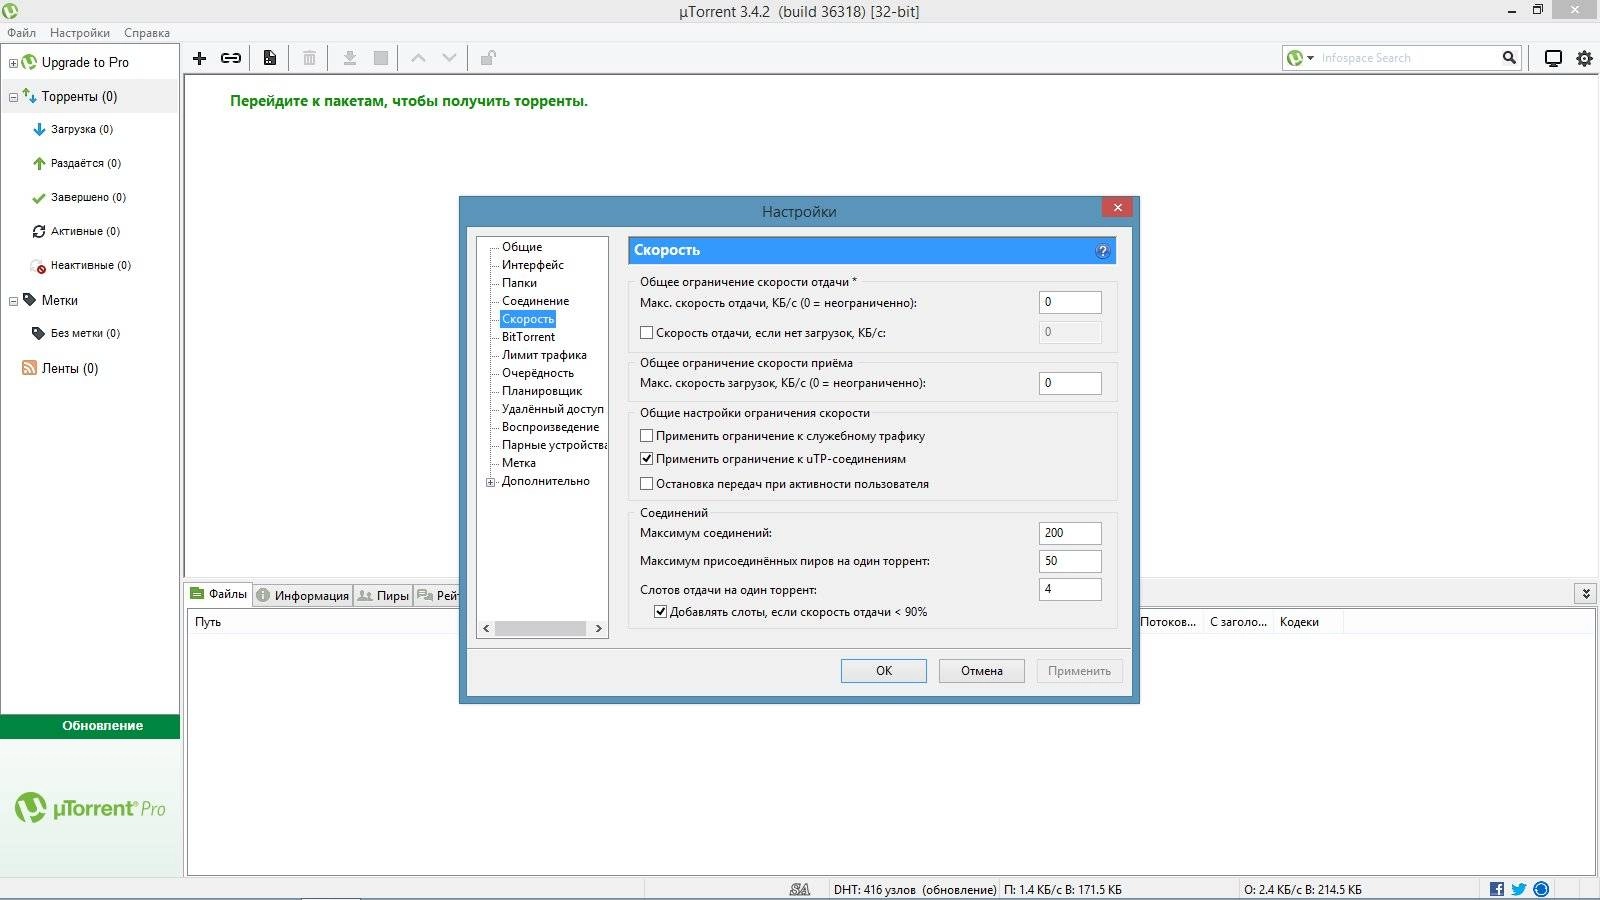Open search provider dropdown arrow
The image size is (1600, 900).
[x=1310, y=58]
